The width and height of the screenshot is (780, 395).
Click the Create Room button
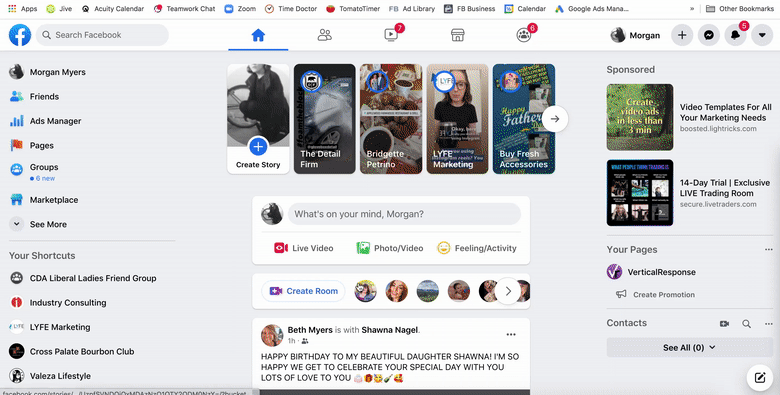click(303, 291)
